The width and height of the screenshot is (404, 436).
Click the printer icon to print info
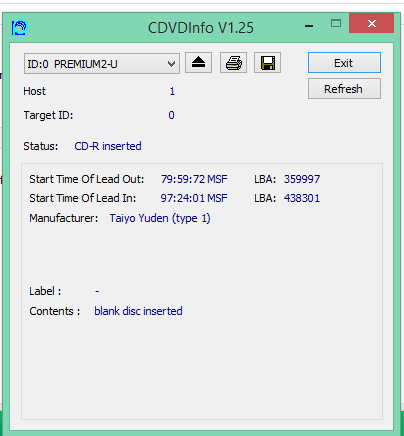click(x=233, y=63)
